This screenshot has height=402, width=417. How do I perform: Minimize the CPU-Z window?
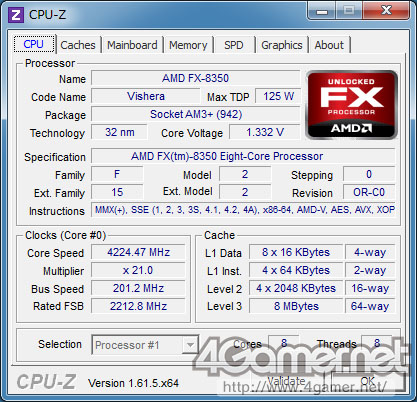322,11
